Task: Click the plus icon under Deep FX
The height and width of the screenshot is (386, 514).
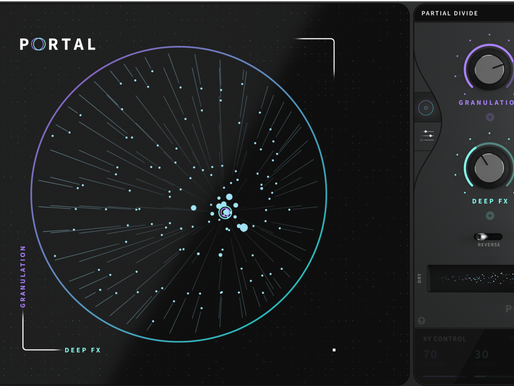Action: pyautogui.click(x=490, y=216)
